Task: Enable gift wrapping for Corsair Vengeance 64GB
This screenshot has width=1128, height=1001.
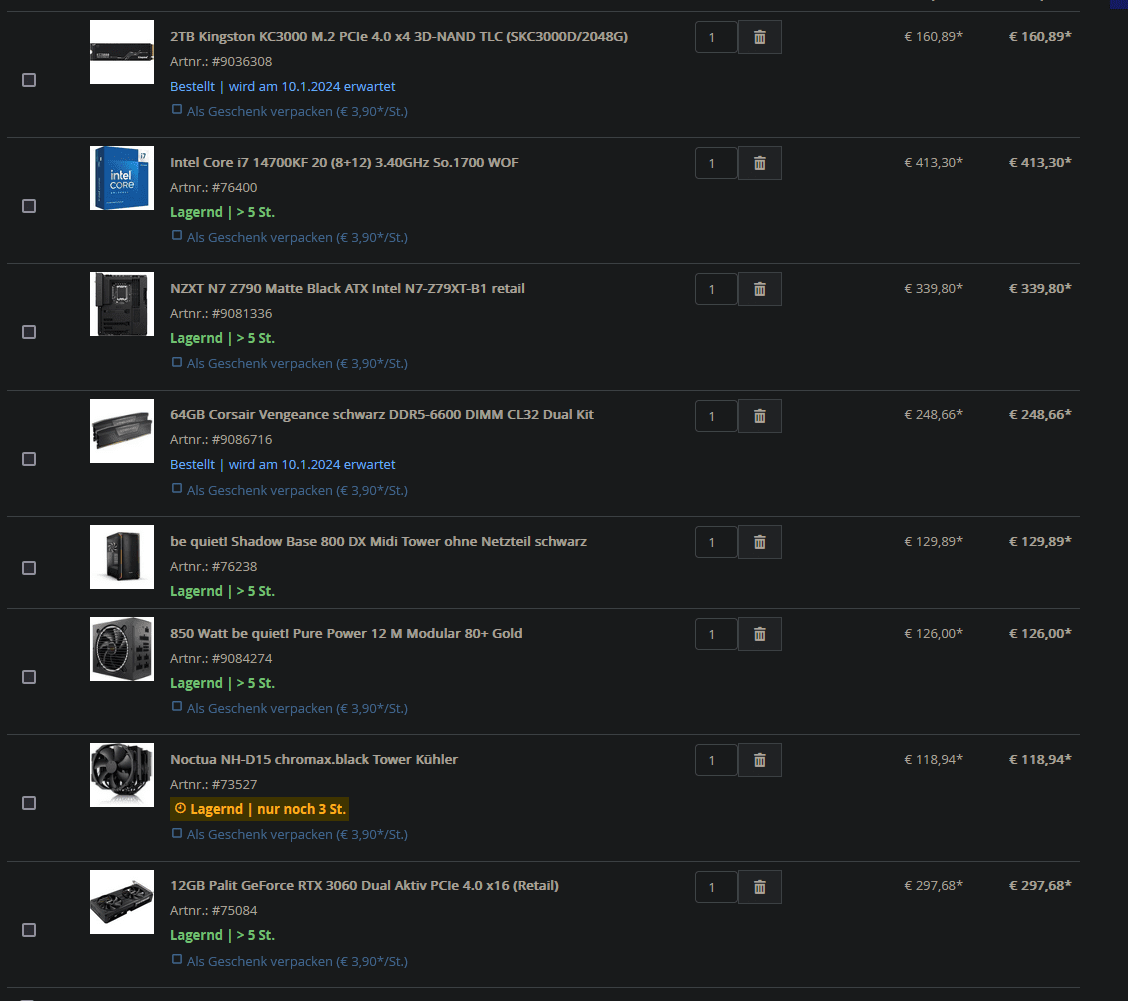Action: (177, 488)
